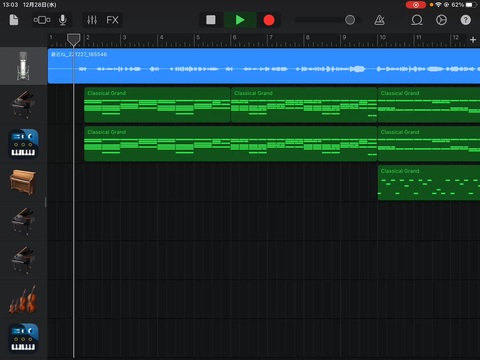Click the playhead marker on ruler
The image size is (480, 360).
(73, 39)
